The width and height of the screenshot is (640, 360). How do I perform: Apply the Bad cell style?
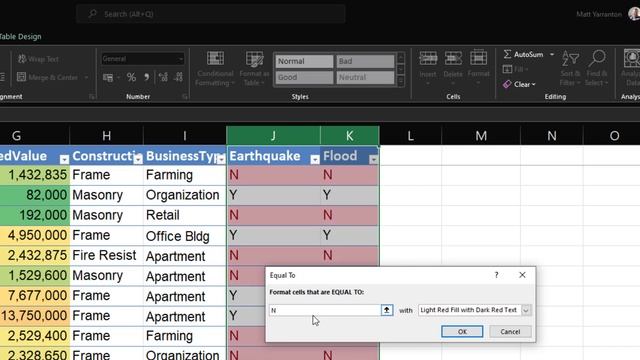click(x=365, y=61)
